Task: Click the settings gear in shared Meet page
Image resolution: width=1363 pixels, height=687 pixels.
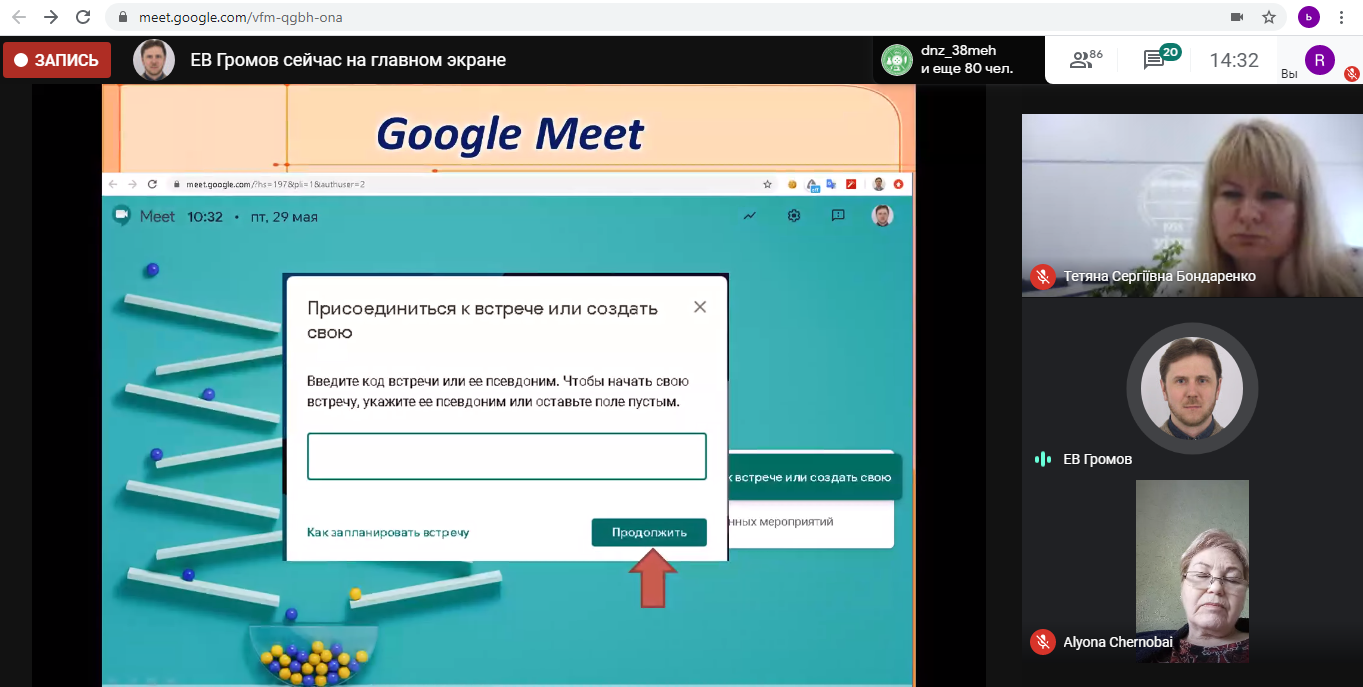Action: point(794,215)
